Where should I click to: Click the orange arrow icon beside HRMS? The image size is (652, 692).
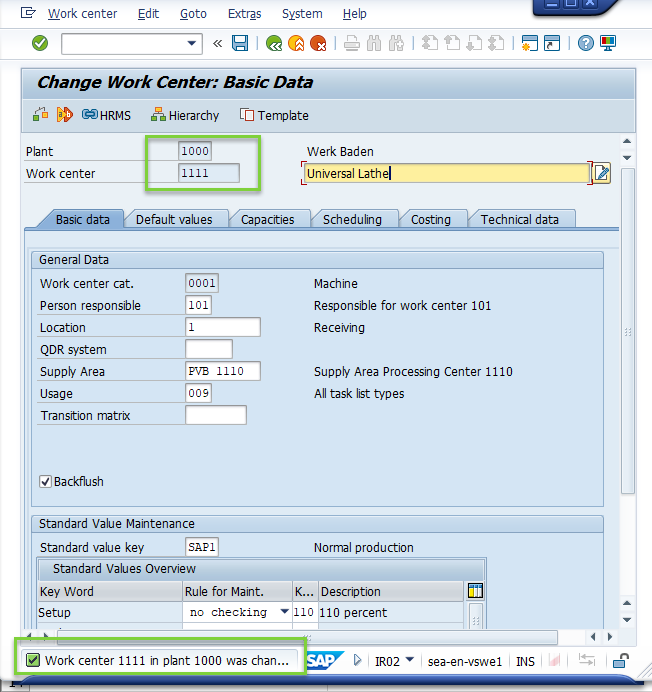click(x=64, y=115)
